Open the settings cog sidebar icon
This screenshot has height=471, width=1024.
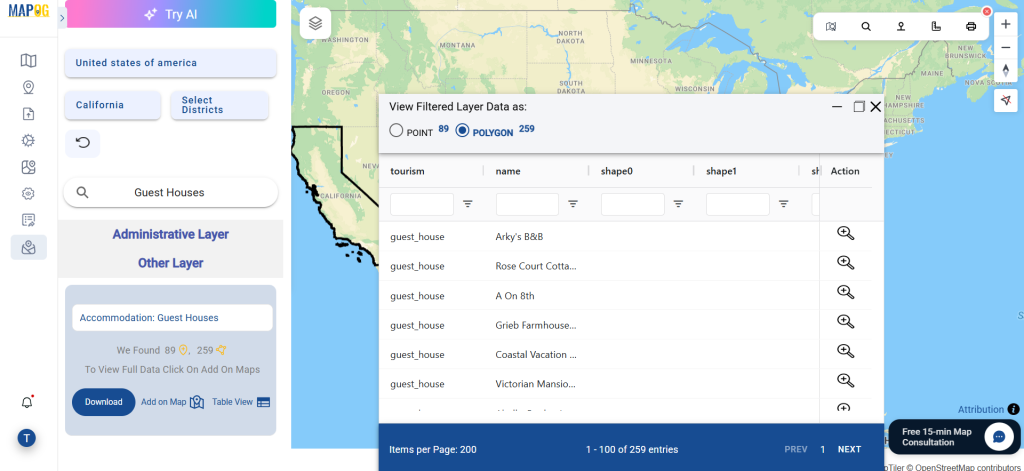pos(28,193)
